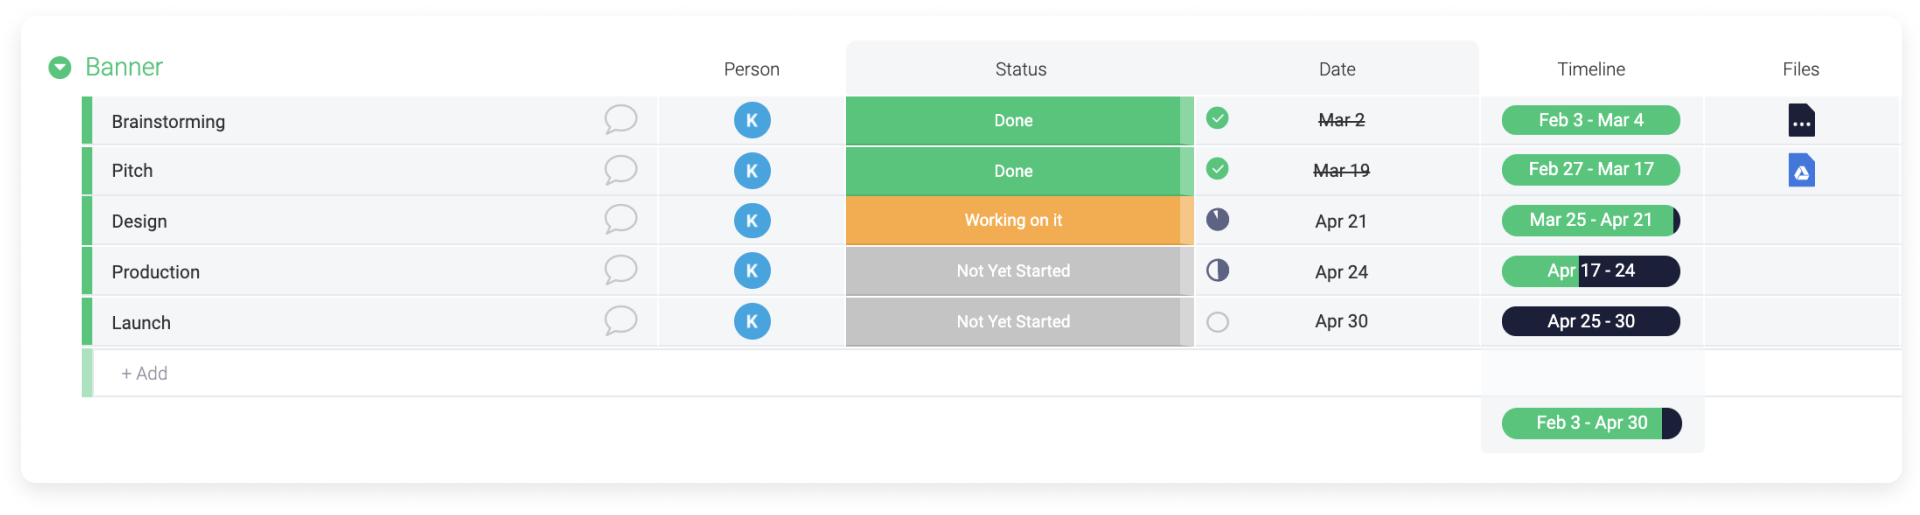The height and width of the screenshot is (515, 1920).
Task: Select the Timeline column header
Action: pos(1591,69)
